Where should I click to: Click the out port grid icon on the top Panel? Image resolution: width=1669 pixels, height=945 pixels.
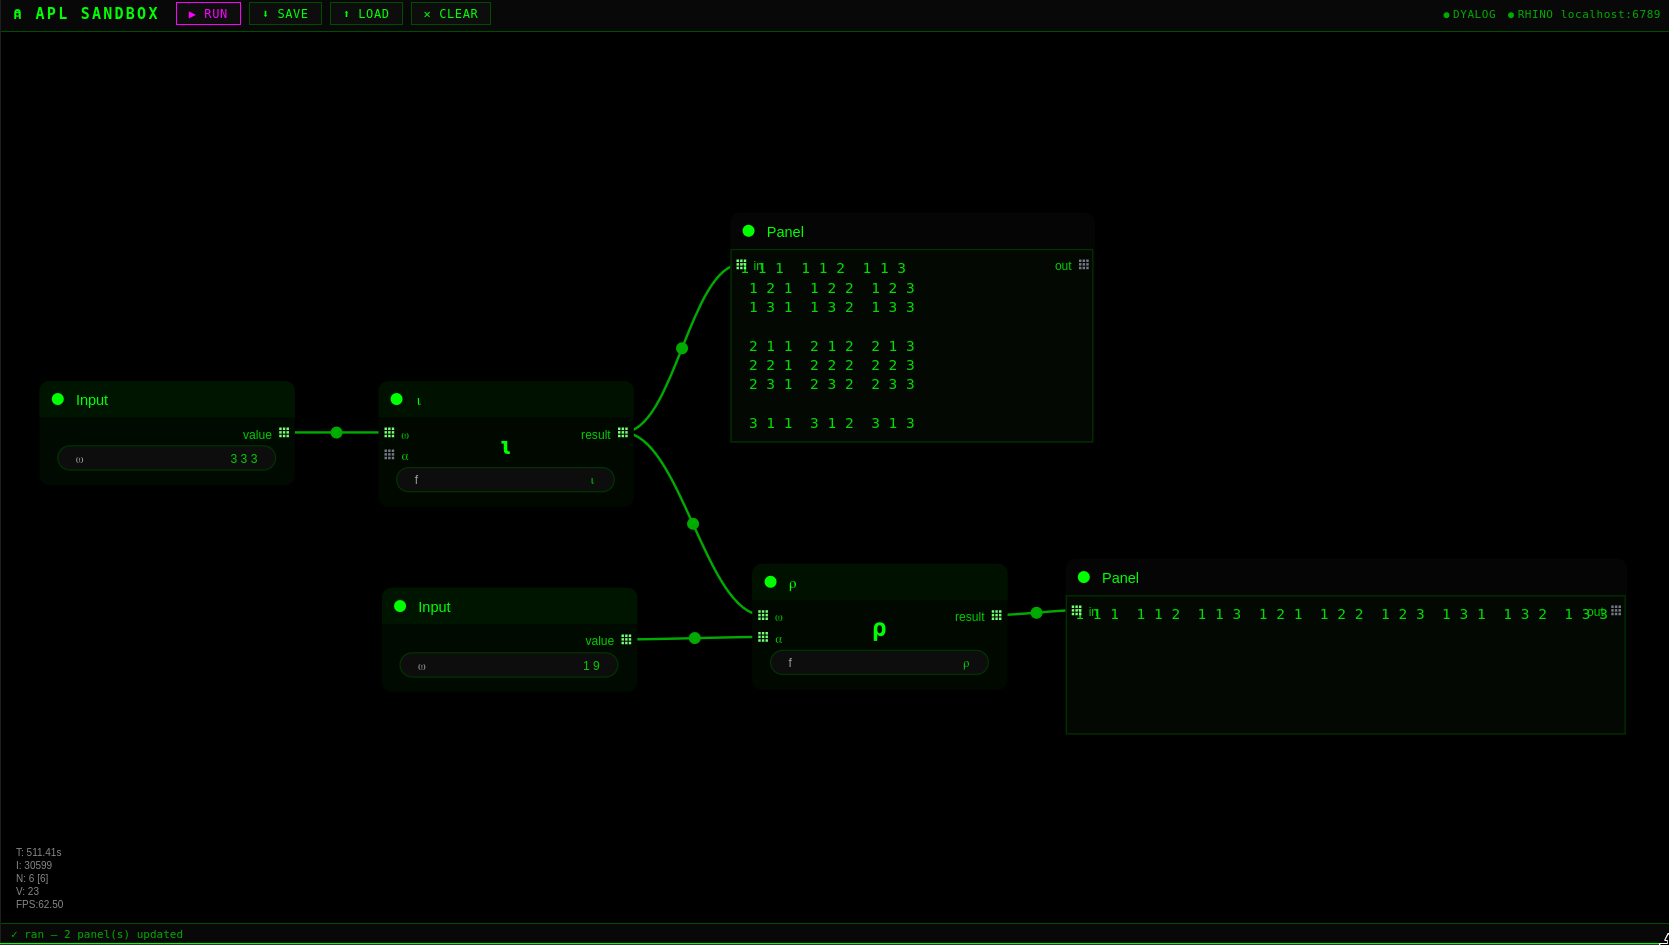coord(1085,265)
